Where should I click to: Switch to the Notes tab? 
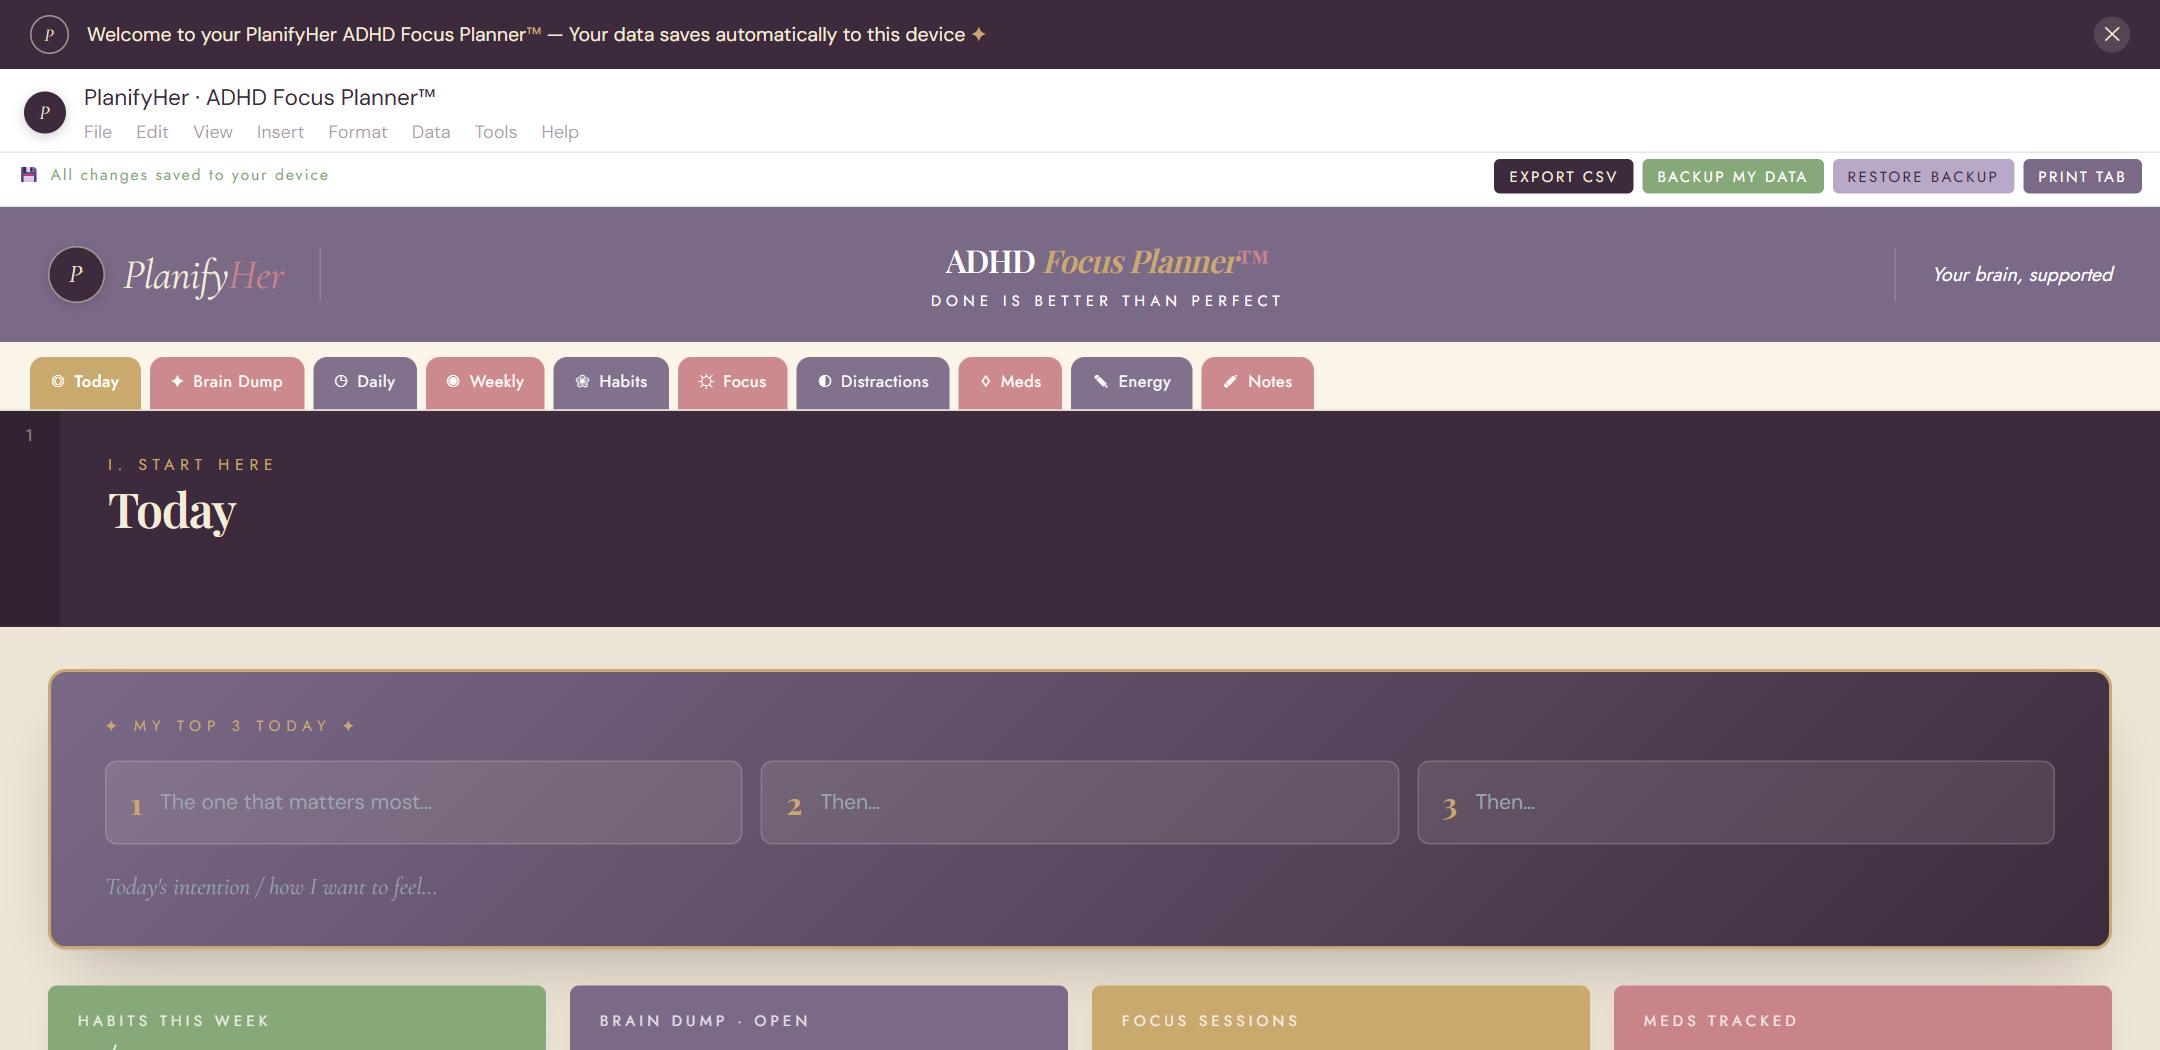[x=1257, y=382]
